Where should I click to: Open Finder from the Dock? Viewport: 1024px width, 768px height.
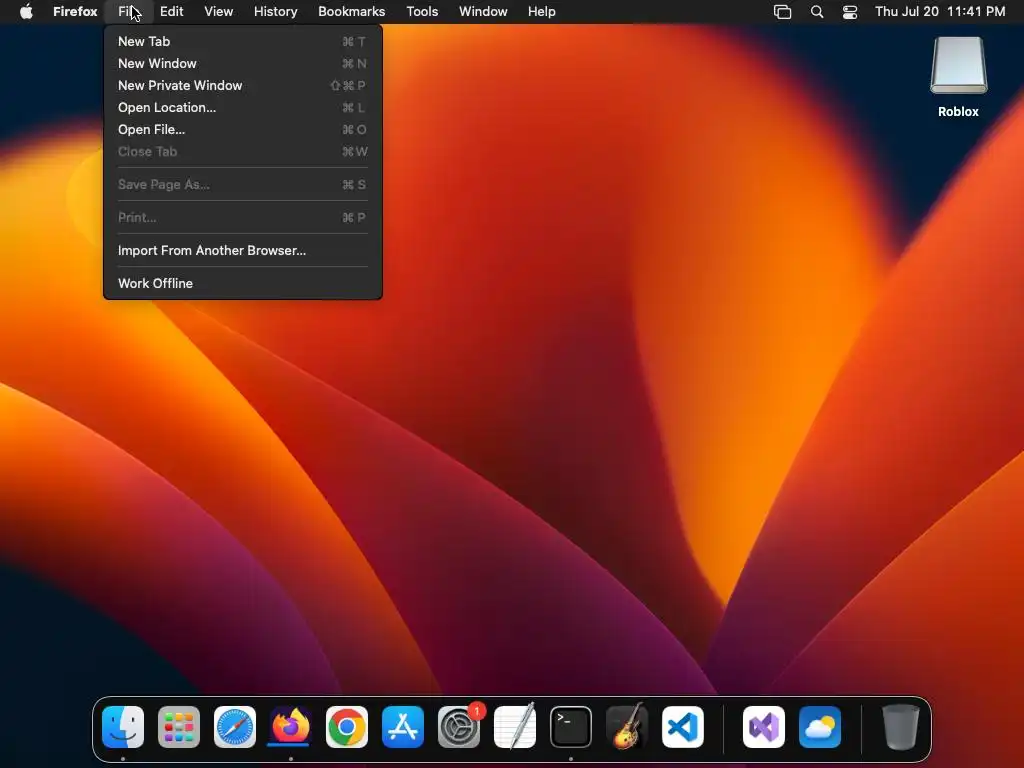point(123,727)
